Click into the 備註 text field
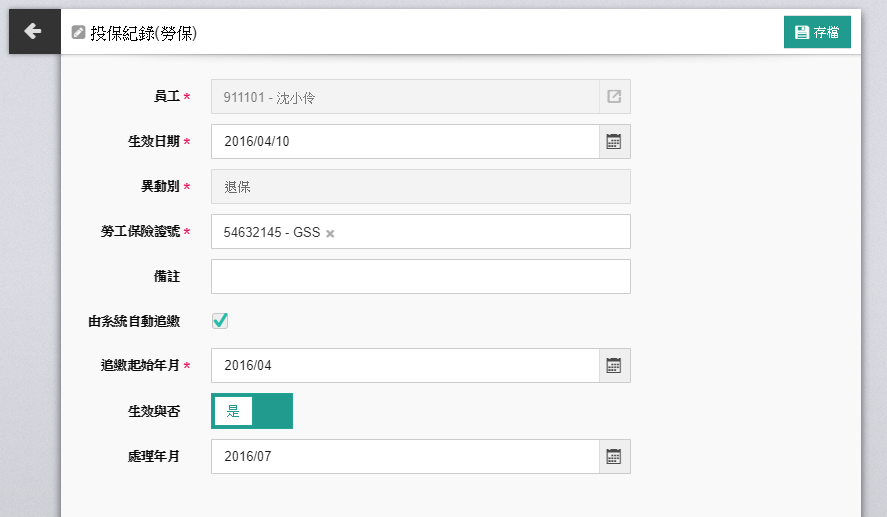This screenshot has height=517, width=887. (420, 277)
